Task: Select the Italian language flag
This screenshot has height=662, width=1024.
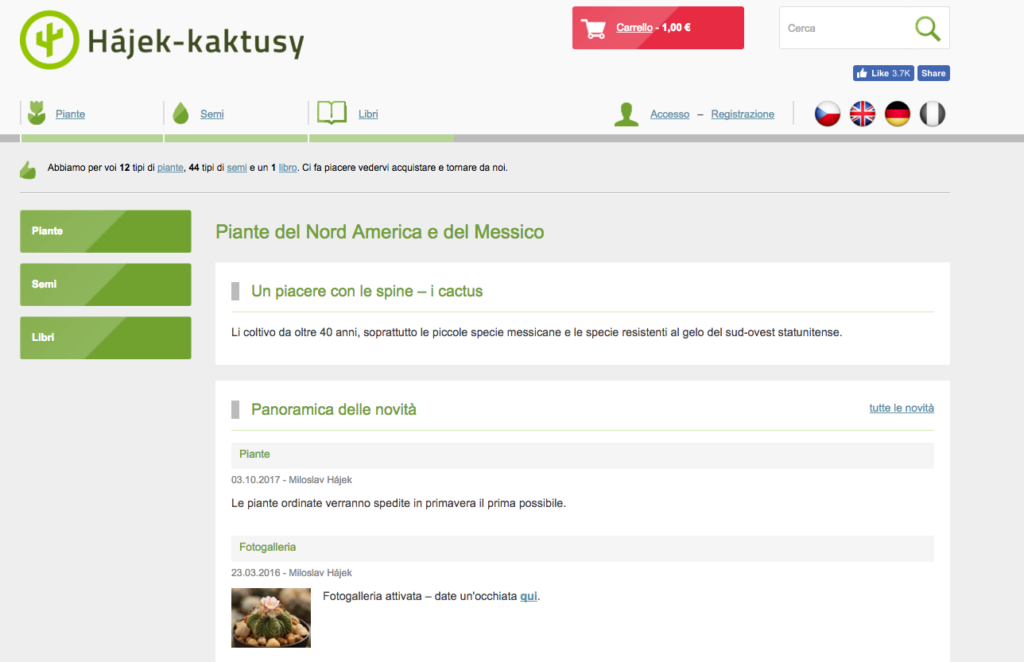Action: click(x=933, y=114)
